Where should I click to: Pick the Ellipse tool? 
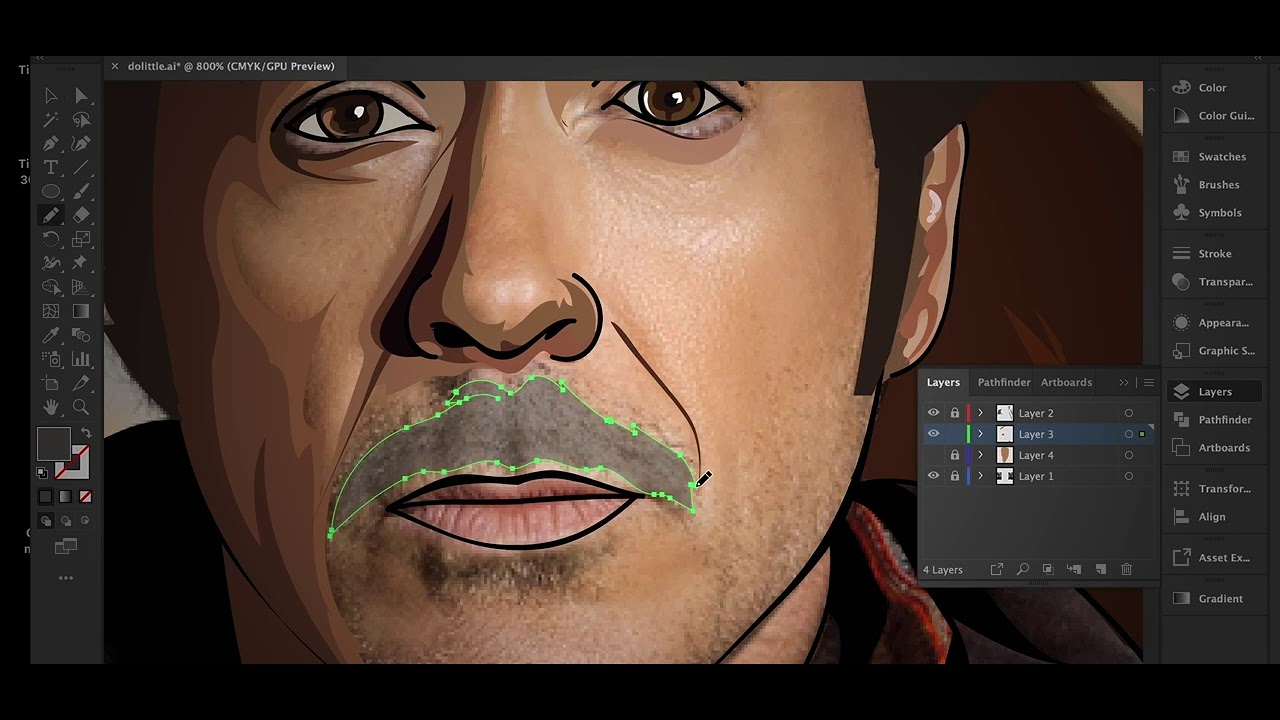[50, 191]
